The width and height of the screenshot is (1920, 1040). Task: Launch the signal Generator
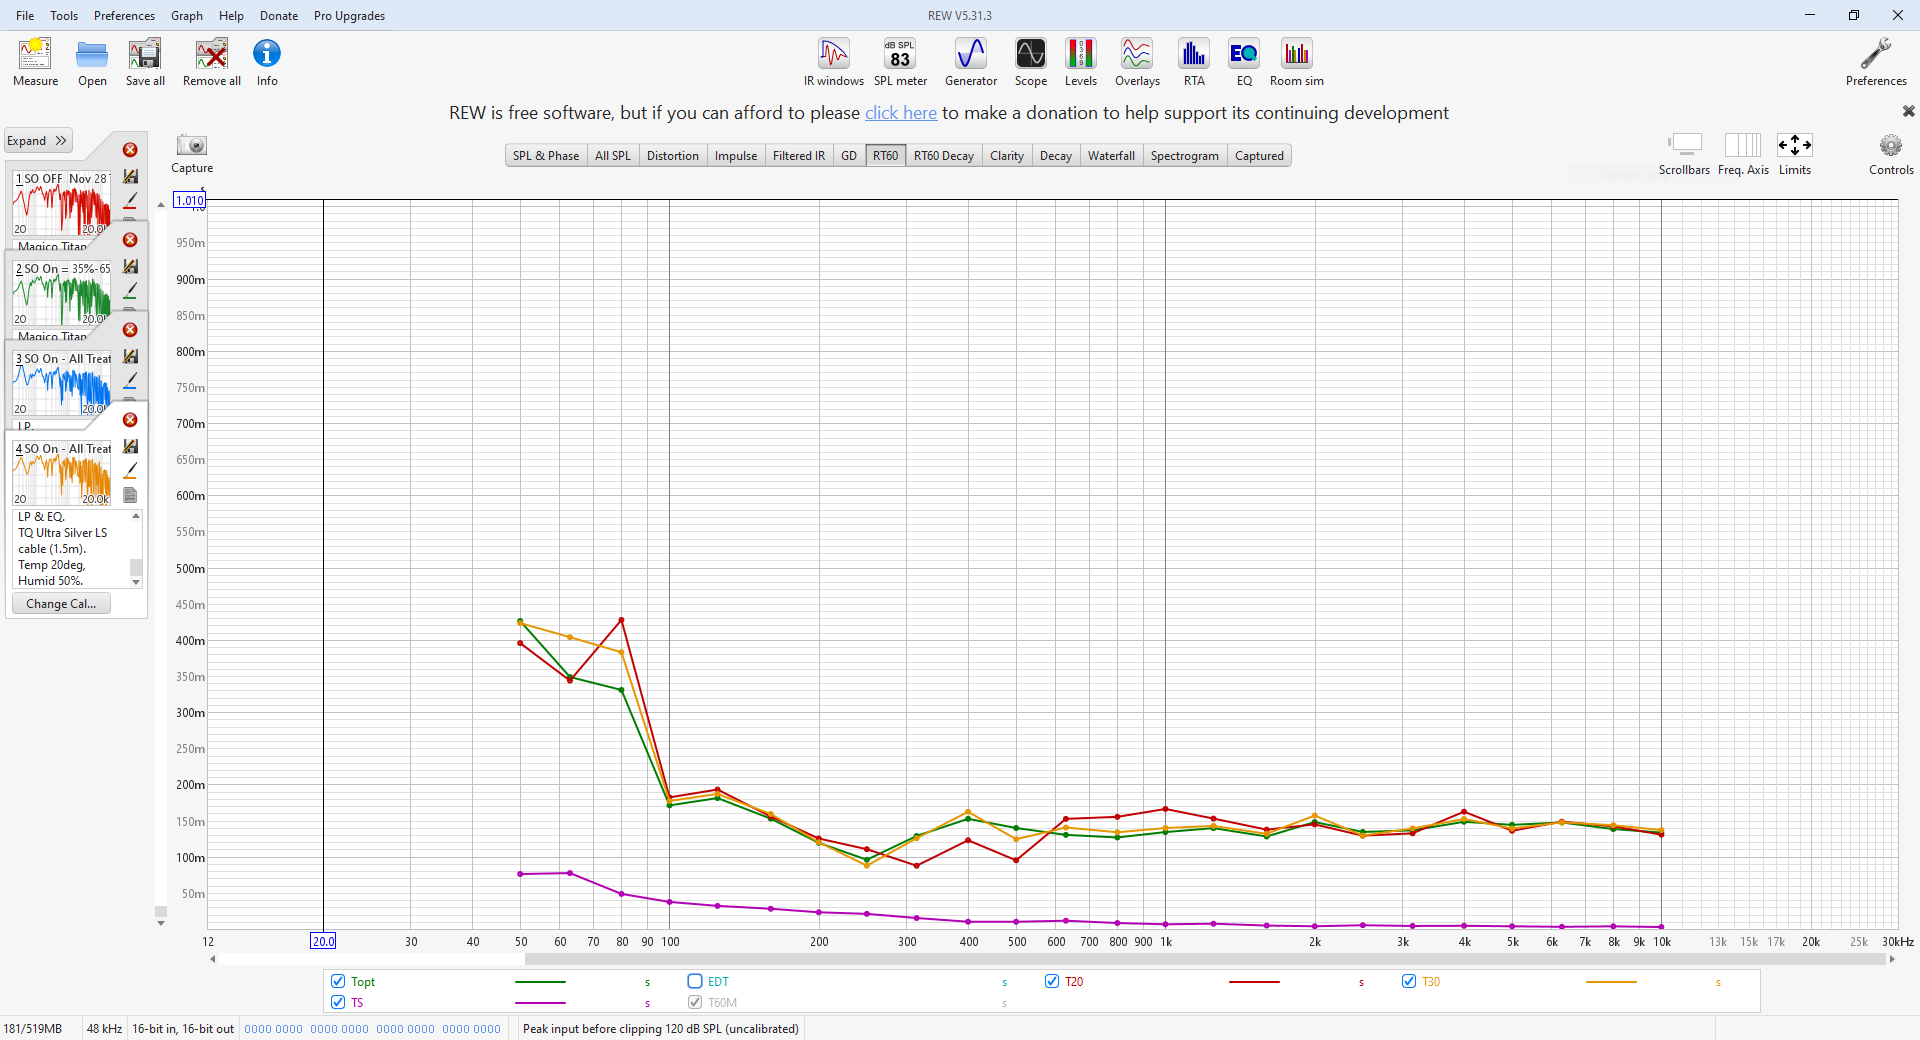pyautogui.click(x=970, y=62)
